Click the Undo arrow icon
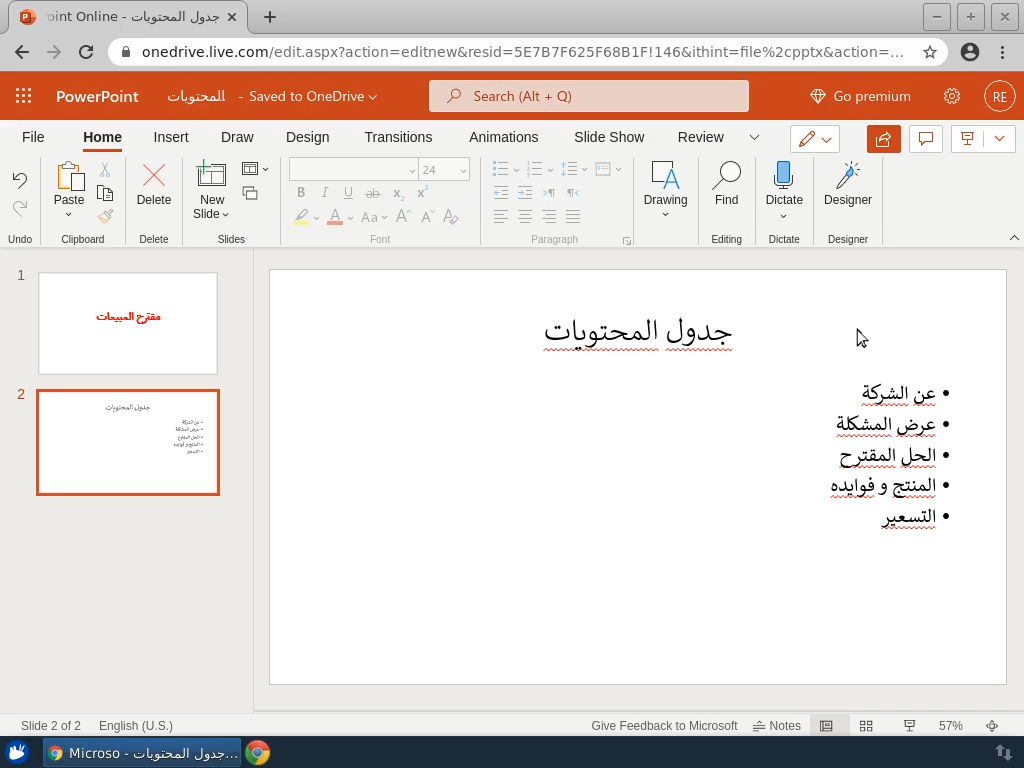 (x=20, y=180)
